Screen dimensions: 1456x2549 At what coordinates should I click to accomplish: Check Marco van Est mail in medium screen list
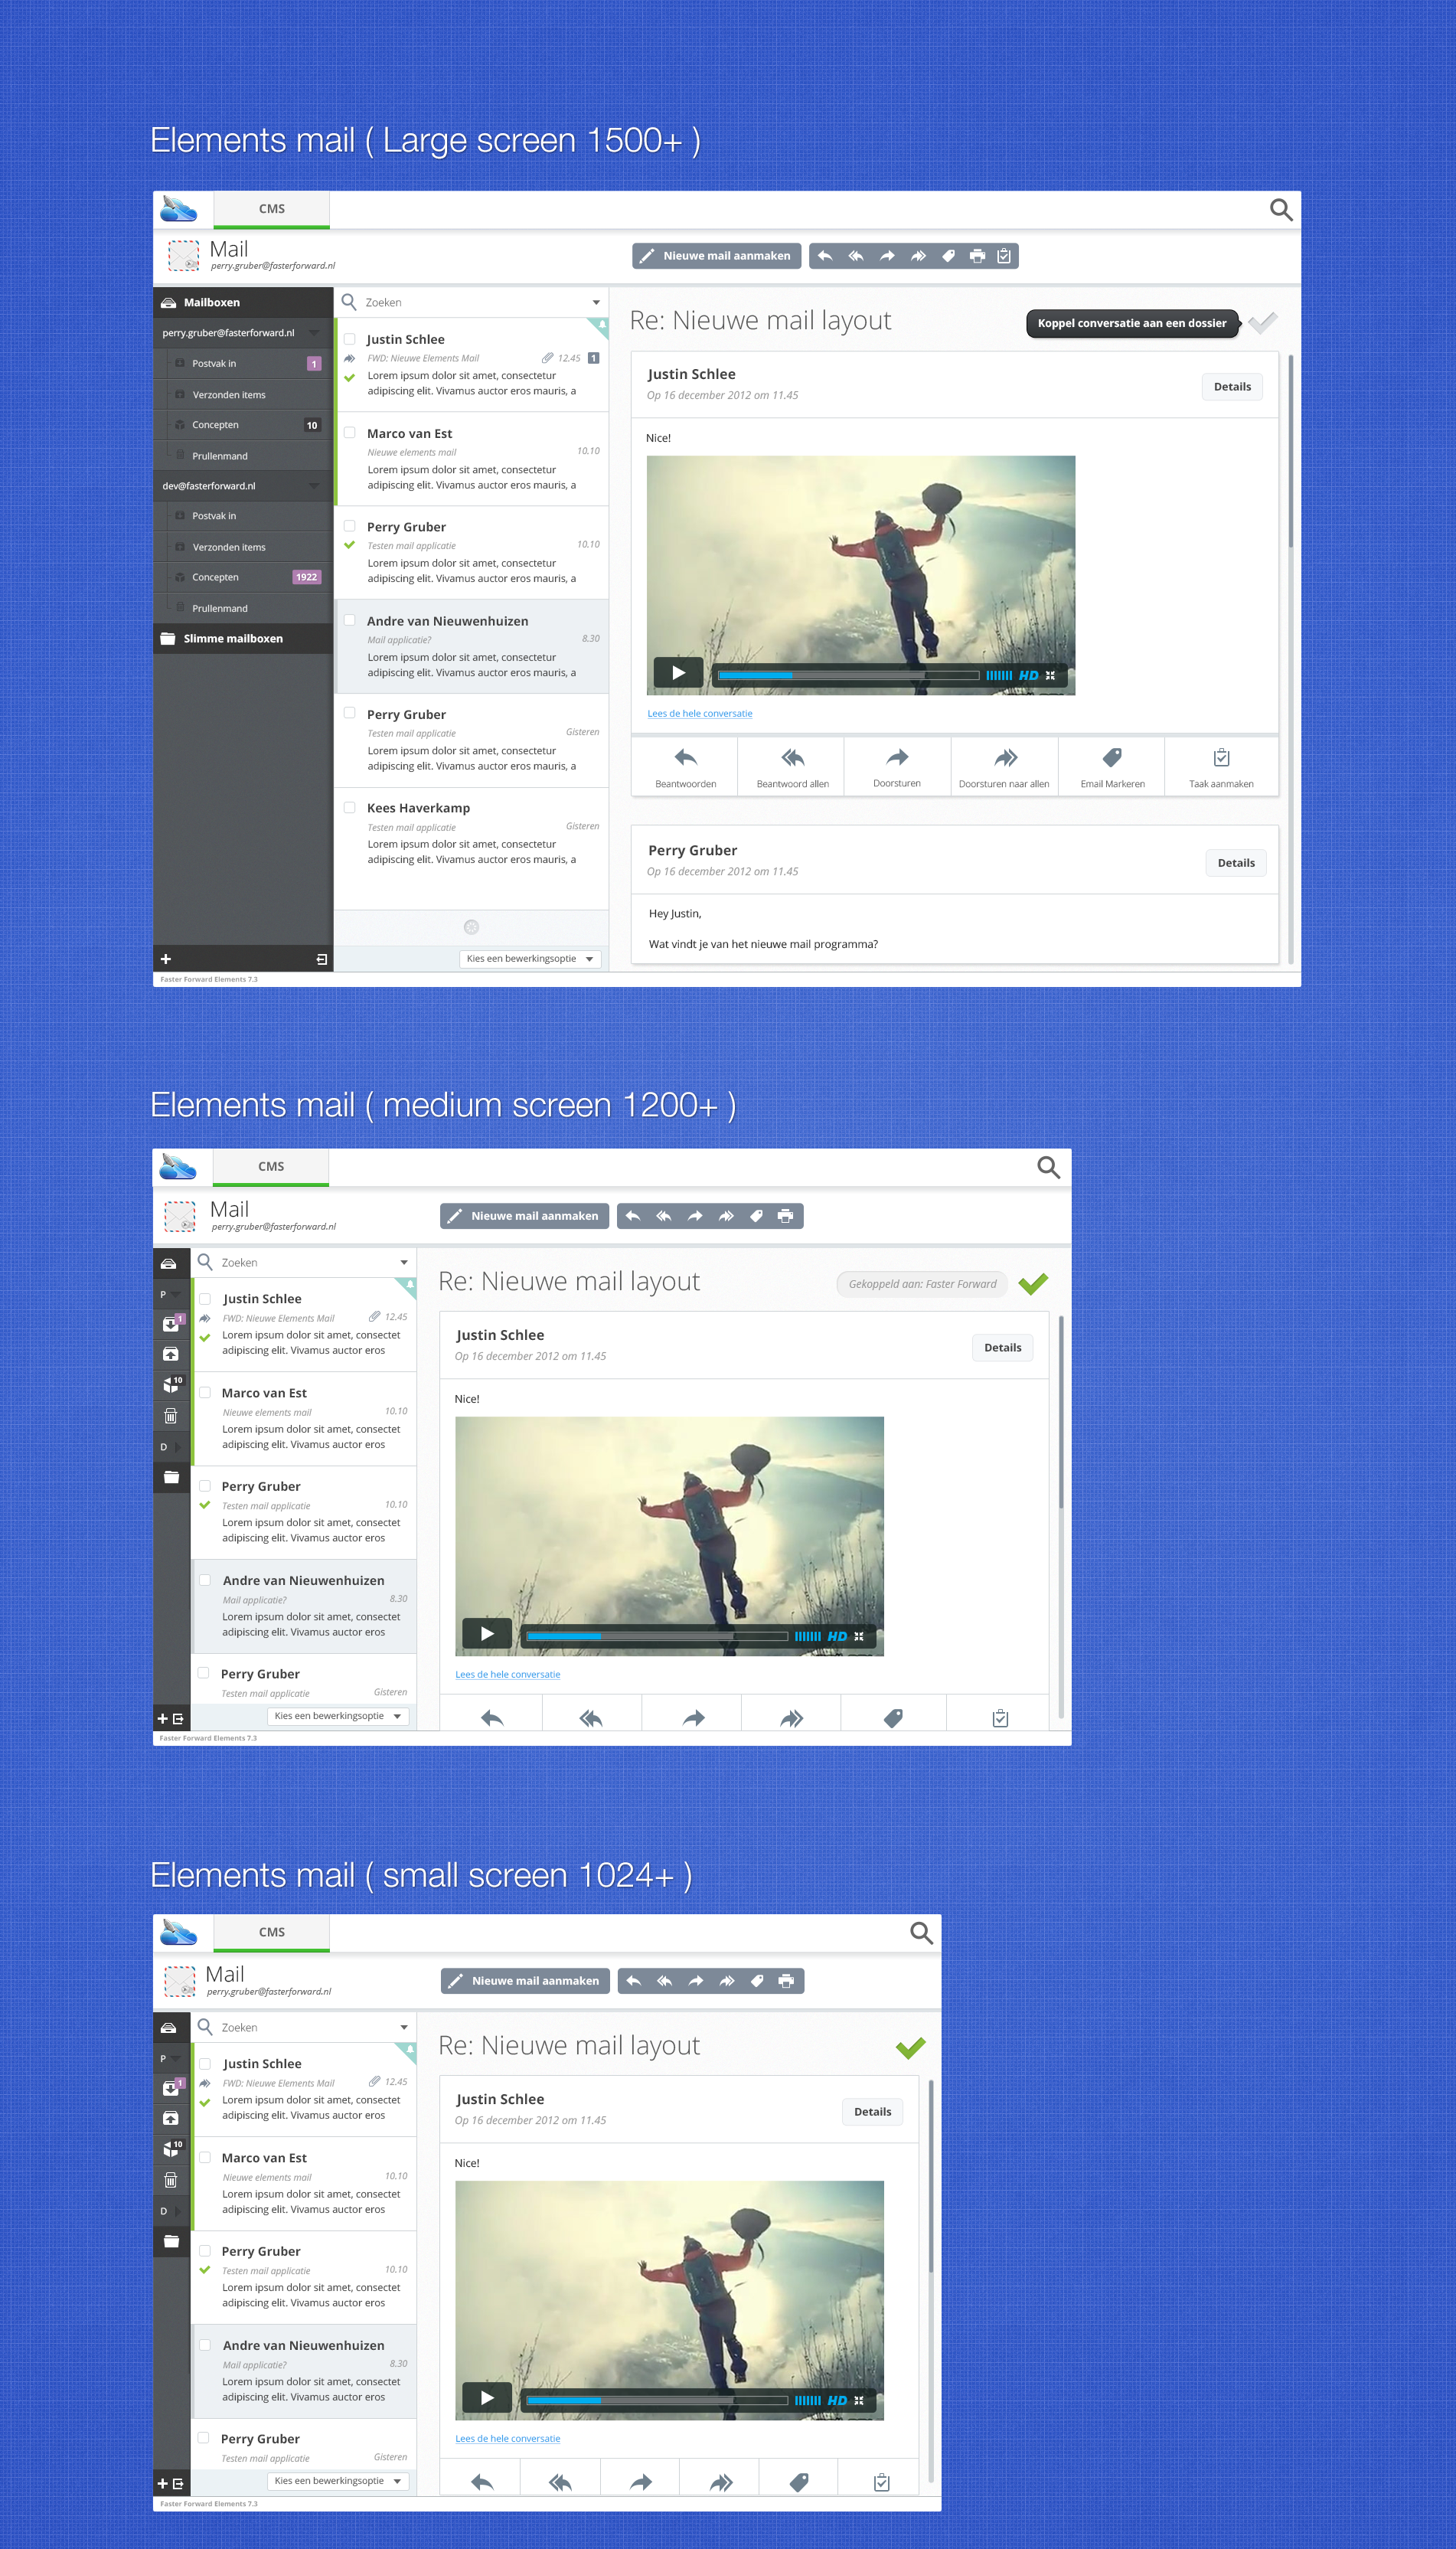click(204, 1392)
